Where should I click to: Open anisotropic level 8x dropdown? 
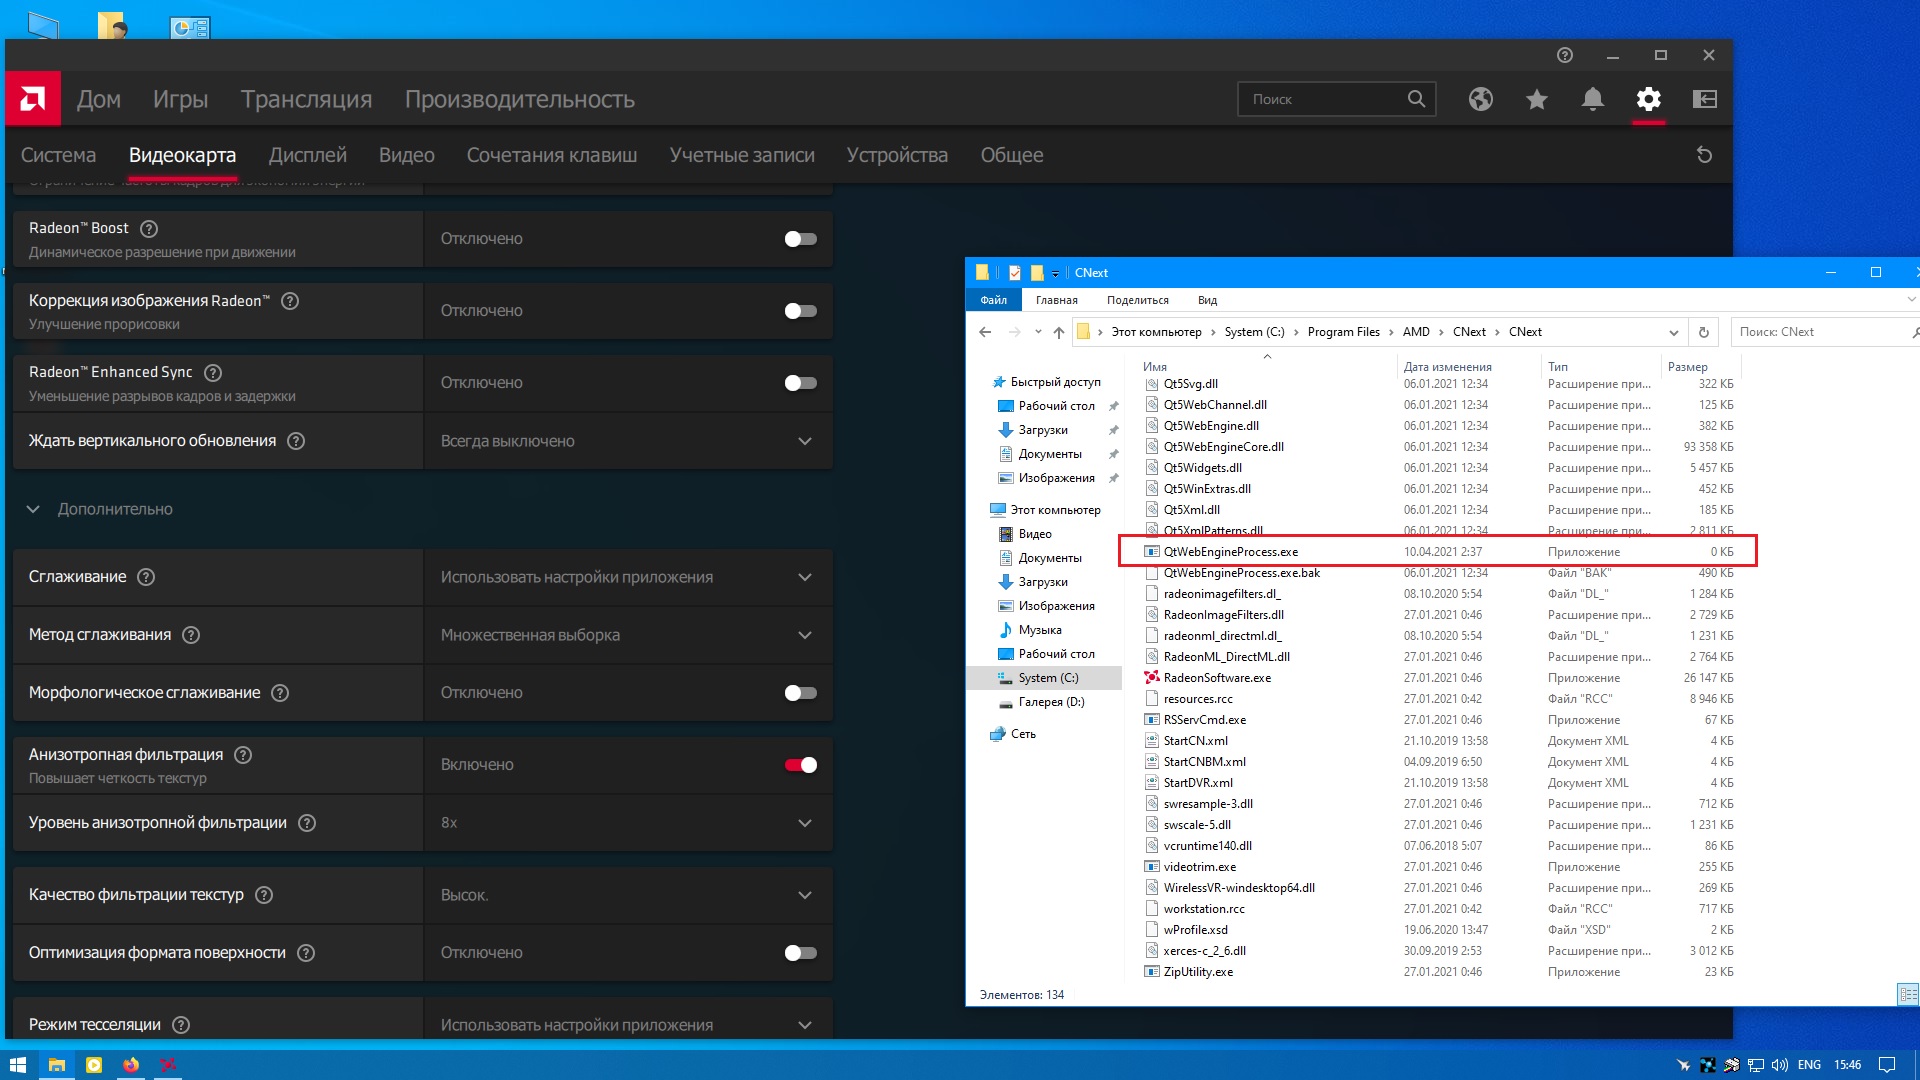(x=628, y=823)
